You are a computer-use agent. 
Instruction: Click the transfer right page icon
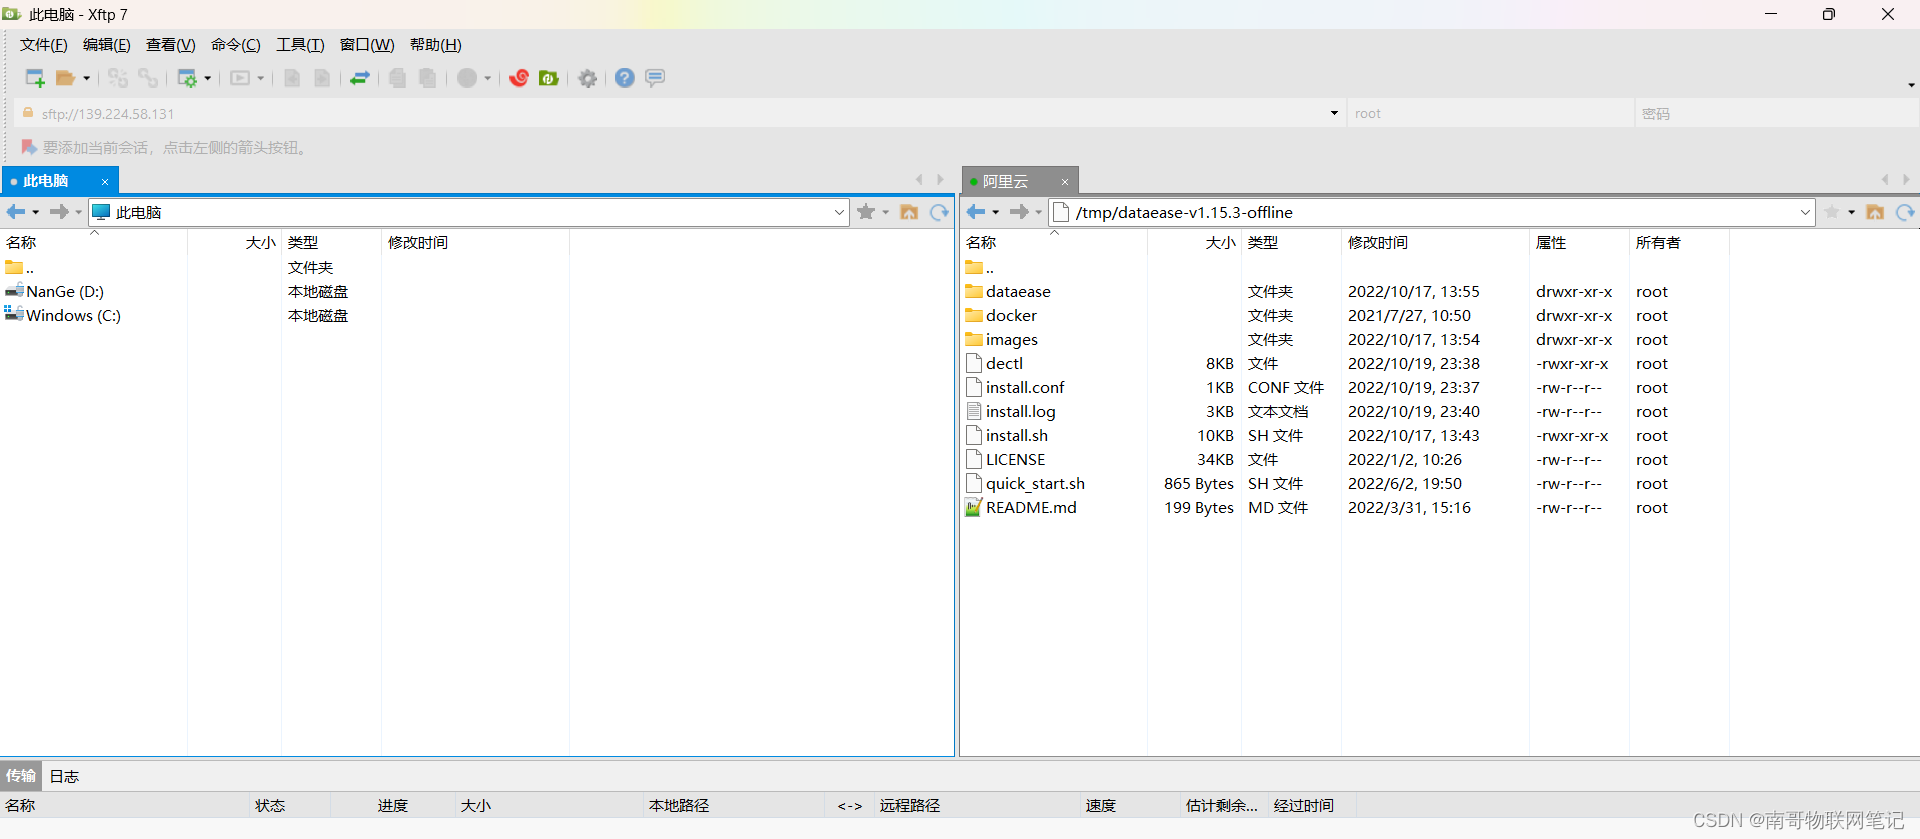click(322, 78)
